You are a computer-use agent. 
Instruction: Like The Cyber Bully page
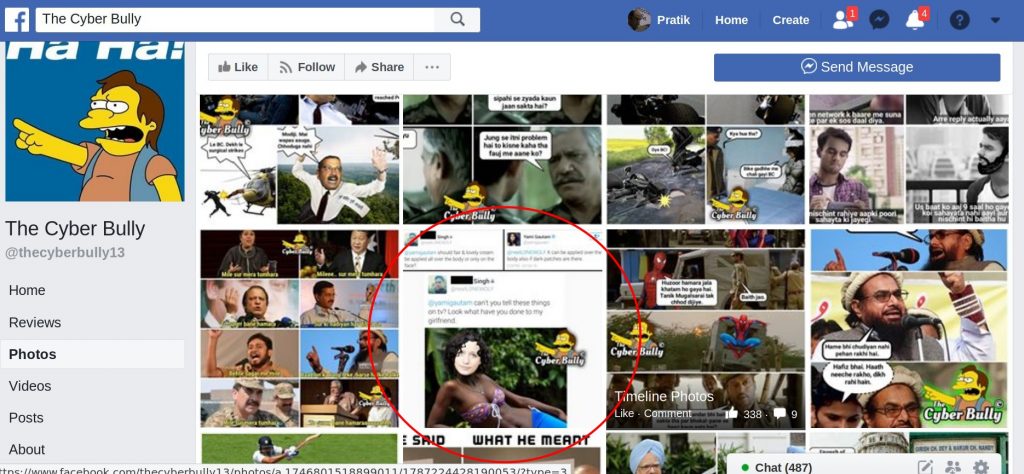click(238, 67)
